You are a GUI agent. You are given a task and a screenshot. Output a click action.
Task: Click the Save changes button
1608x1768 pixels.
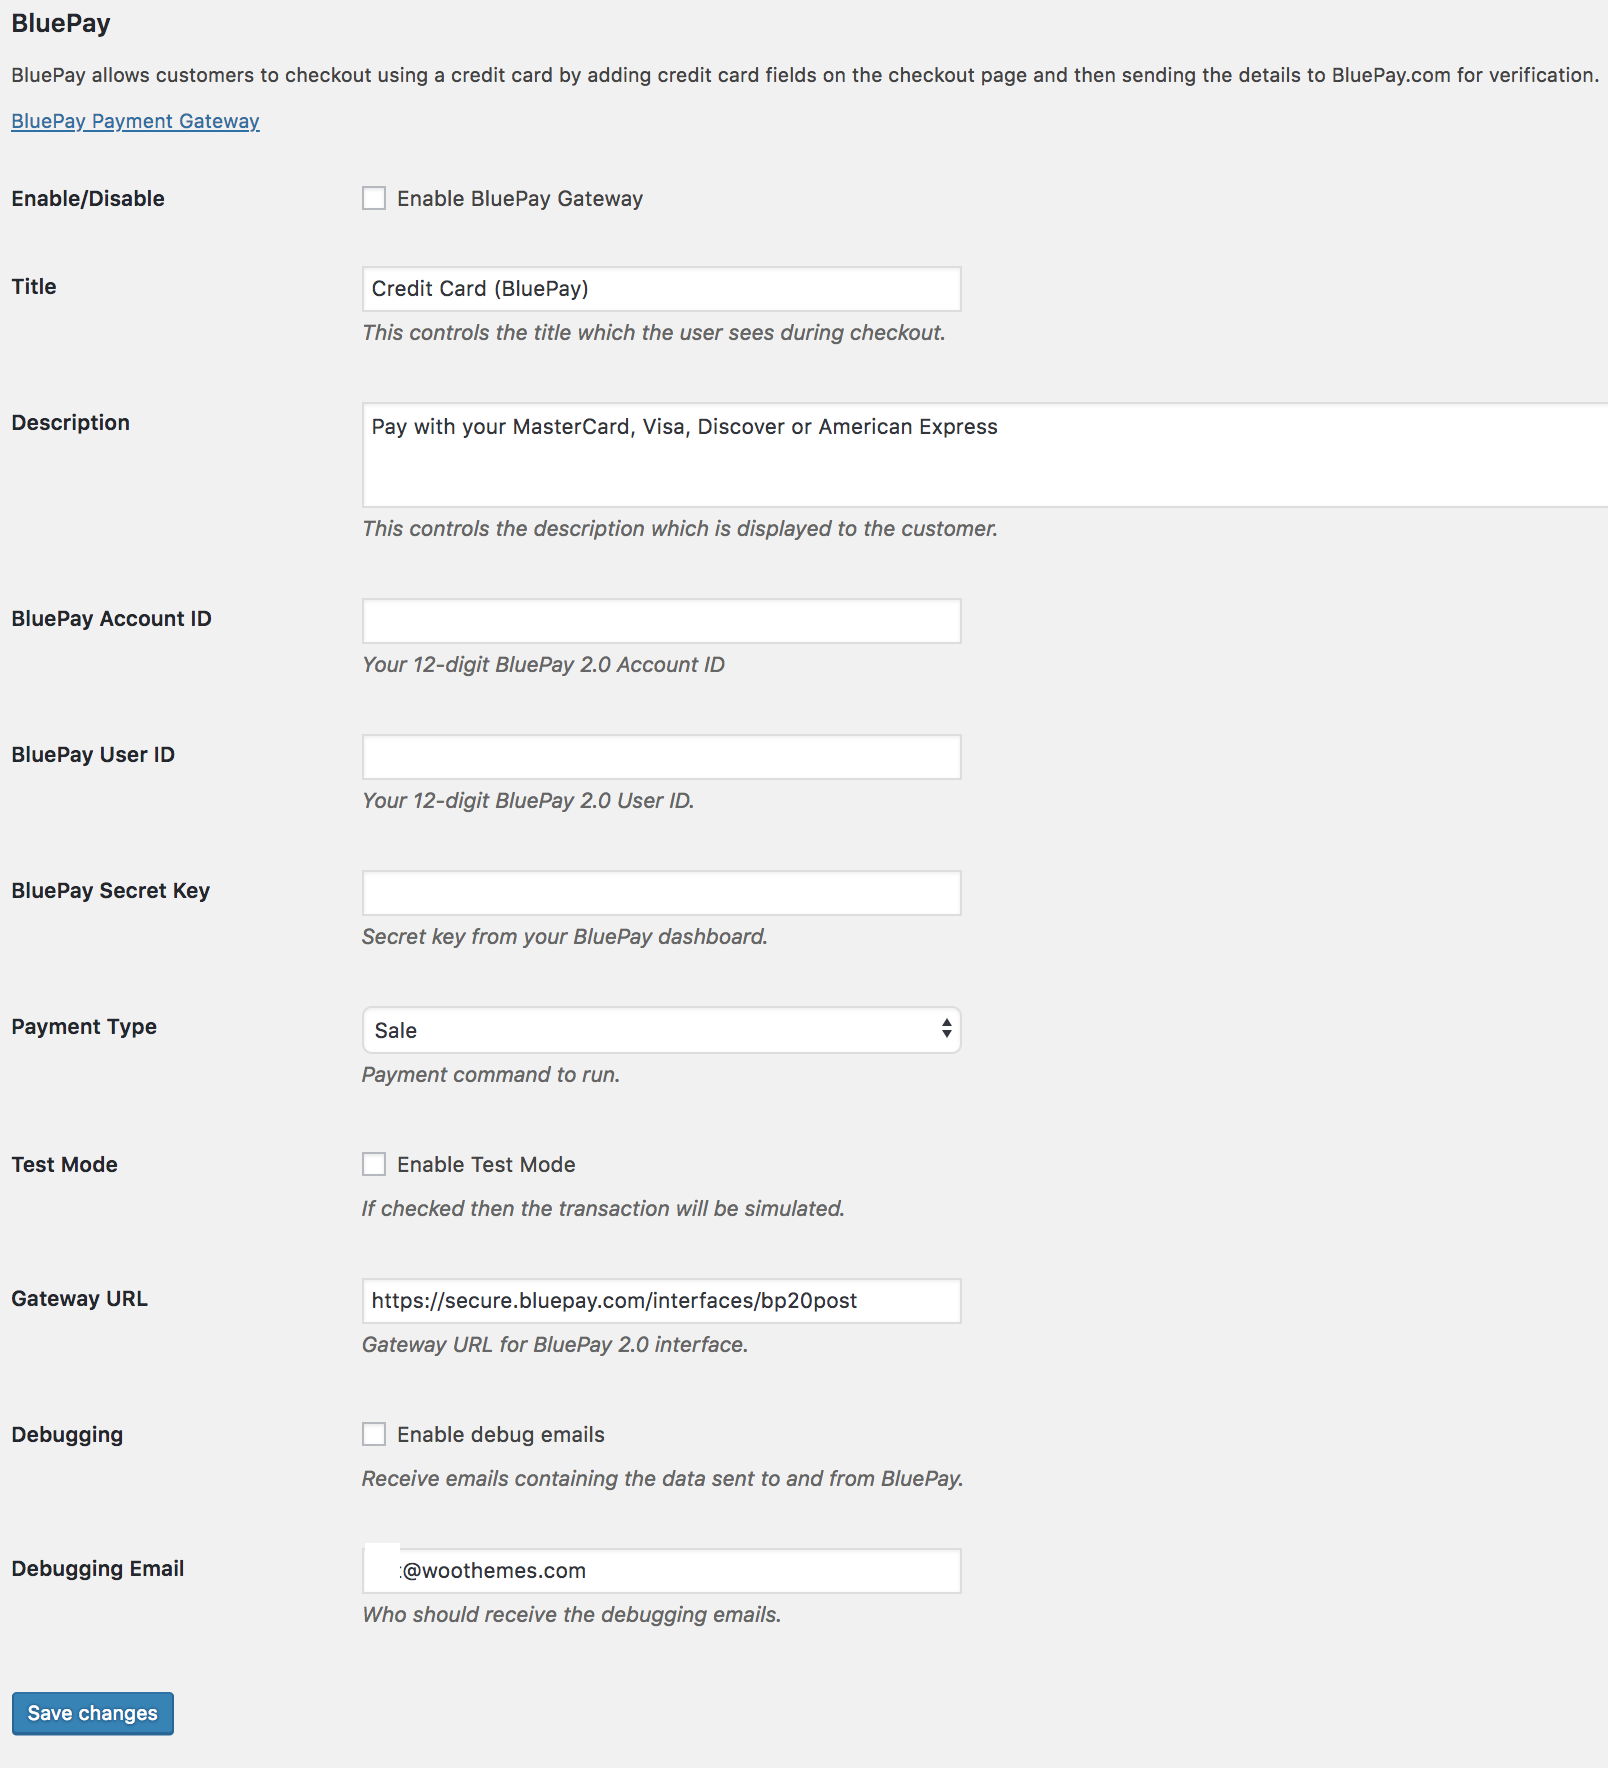coord(92,1713)
